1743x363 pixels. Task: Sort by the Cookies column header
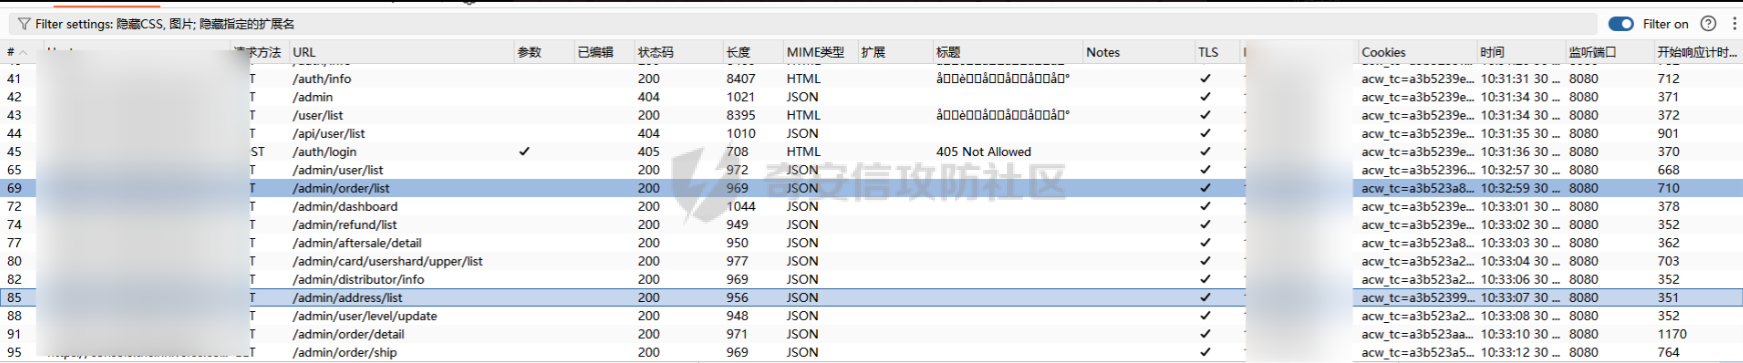click(1383, 52)
